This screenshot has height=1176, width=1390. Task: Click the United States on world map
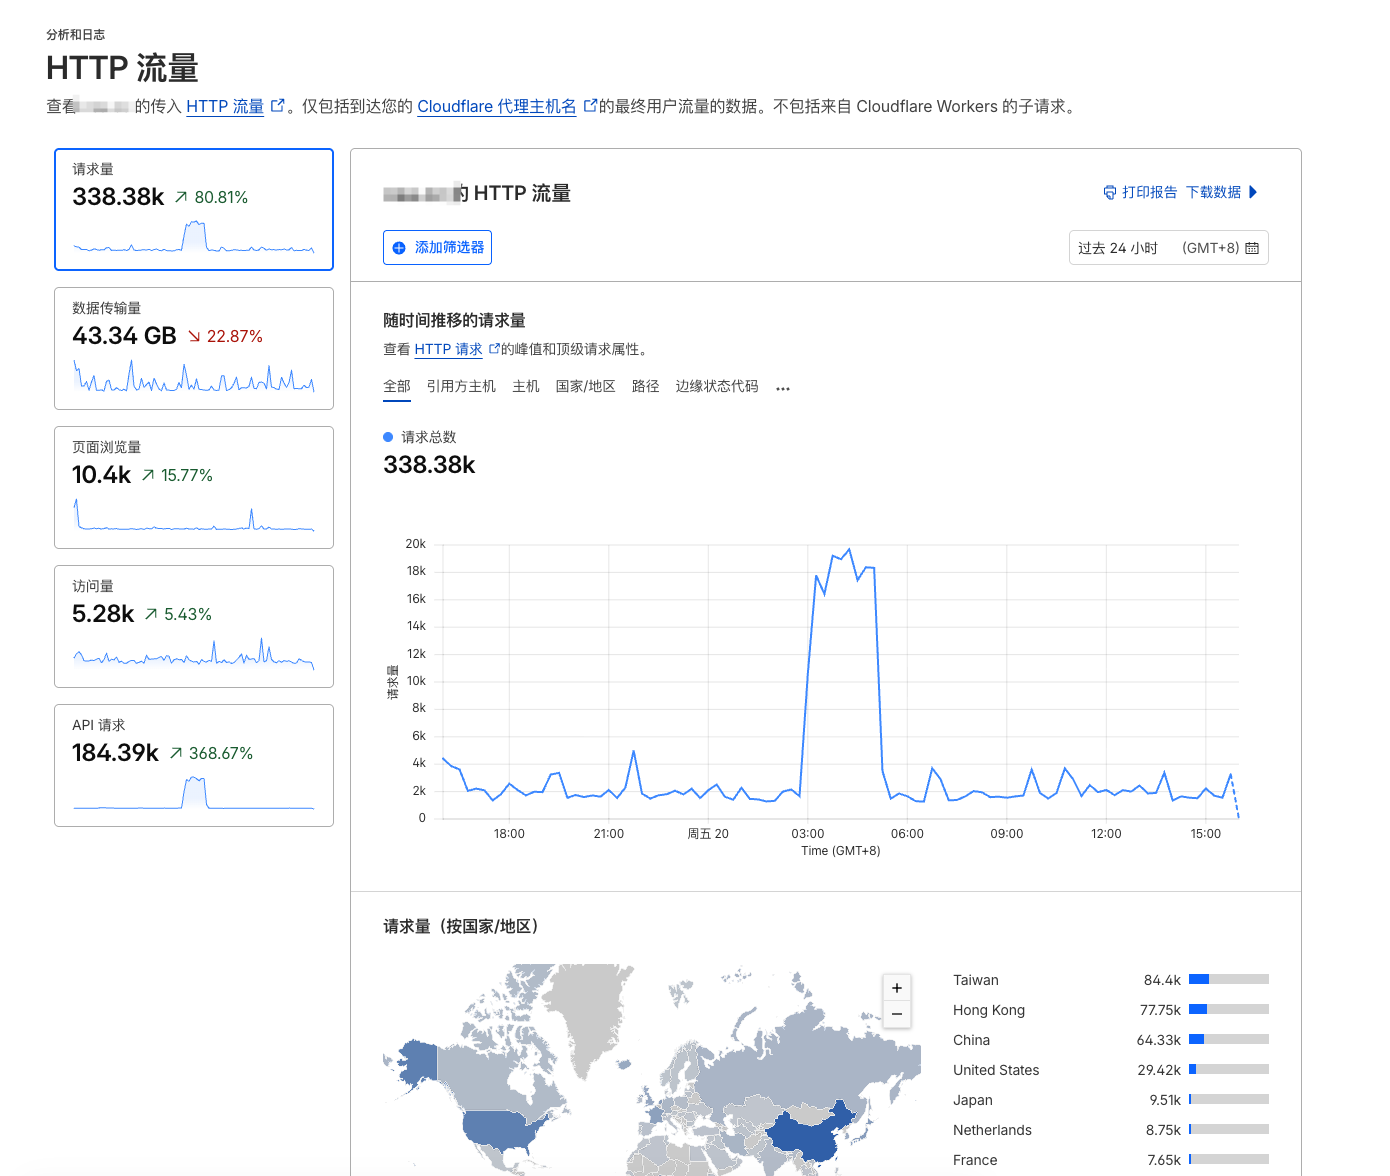[500, 1128]
